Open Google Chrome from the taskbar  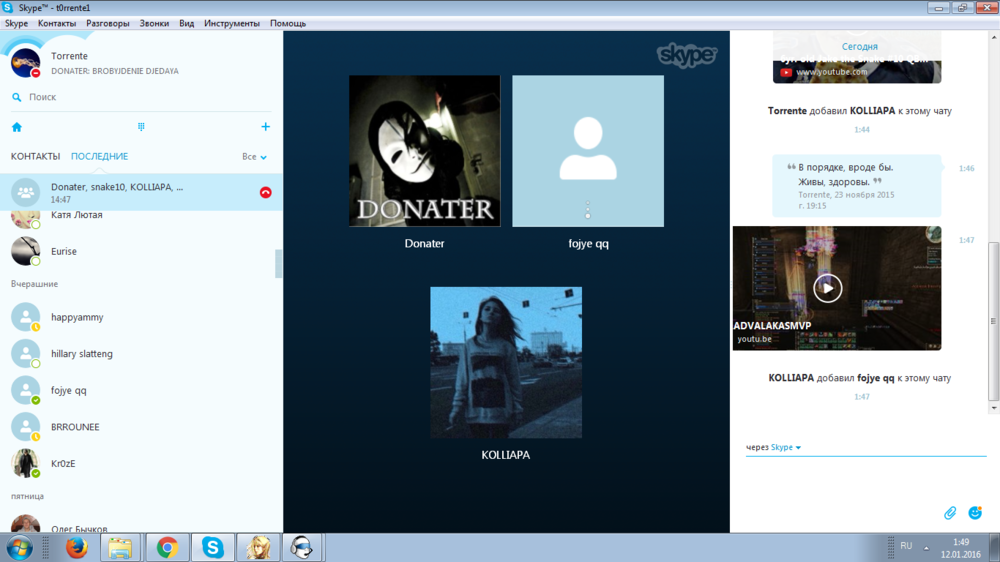(x=167, y=547)
